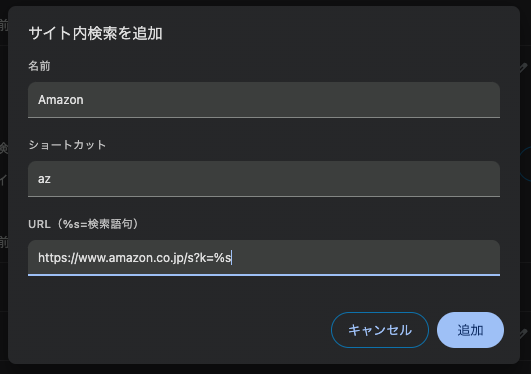
Task: Click the https:// prefix in URL field
Action: (58, 258)
